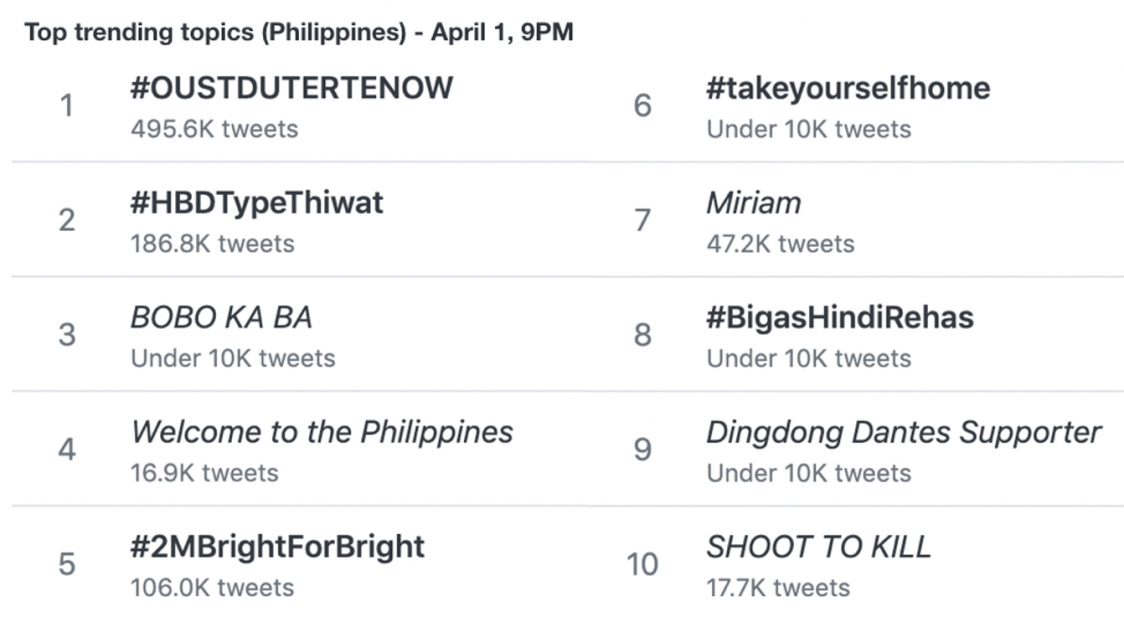Click the 47.2K tweets count
The width and height of the screenshot is (1124, 632).
781,244
